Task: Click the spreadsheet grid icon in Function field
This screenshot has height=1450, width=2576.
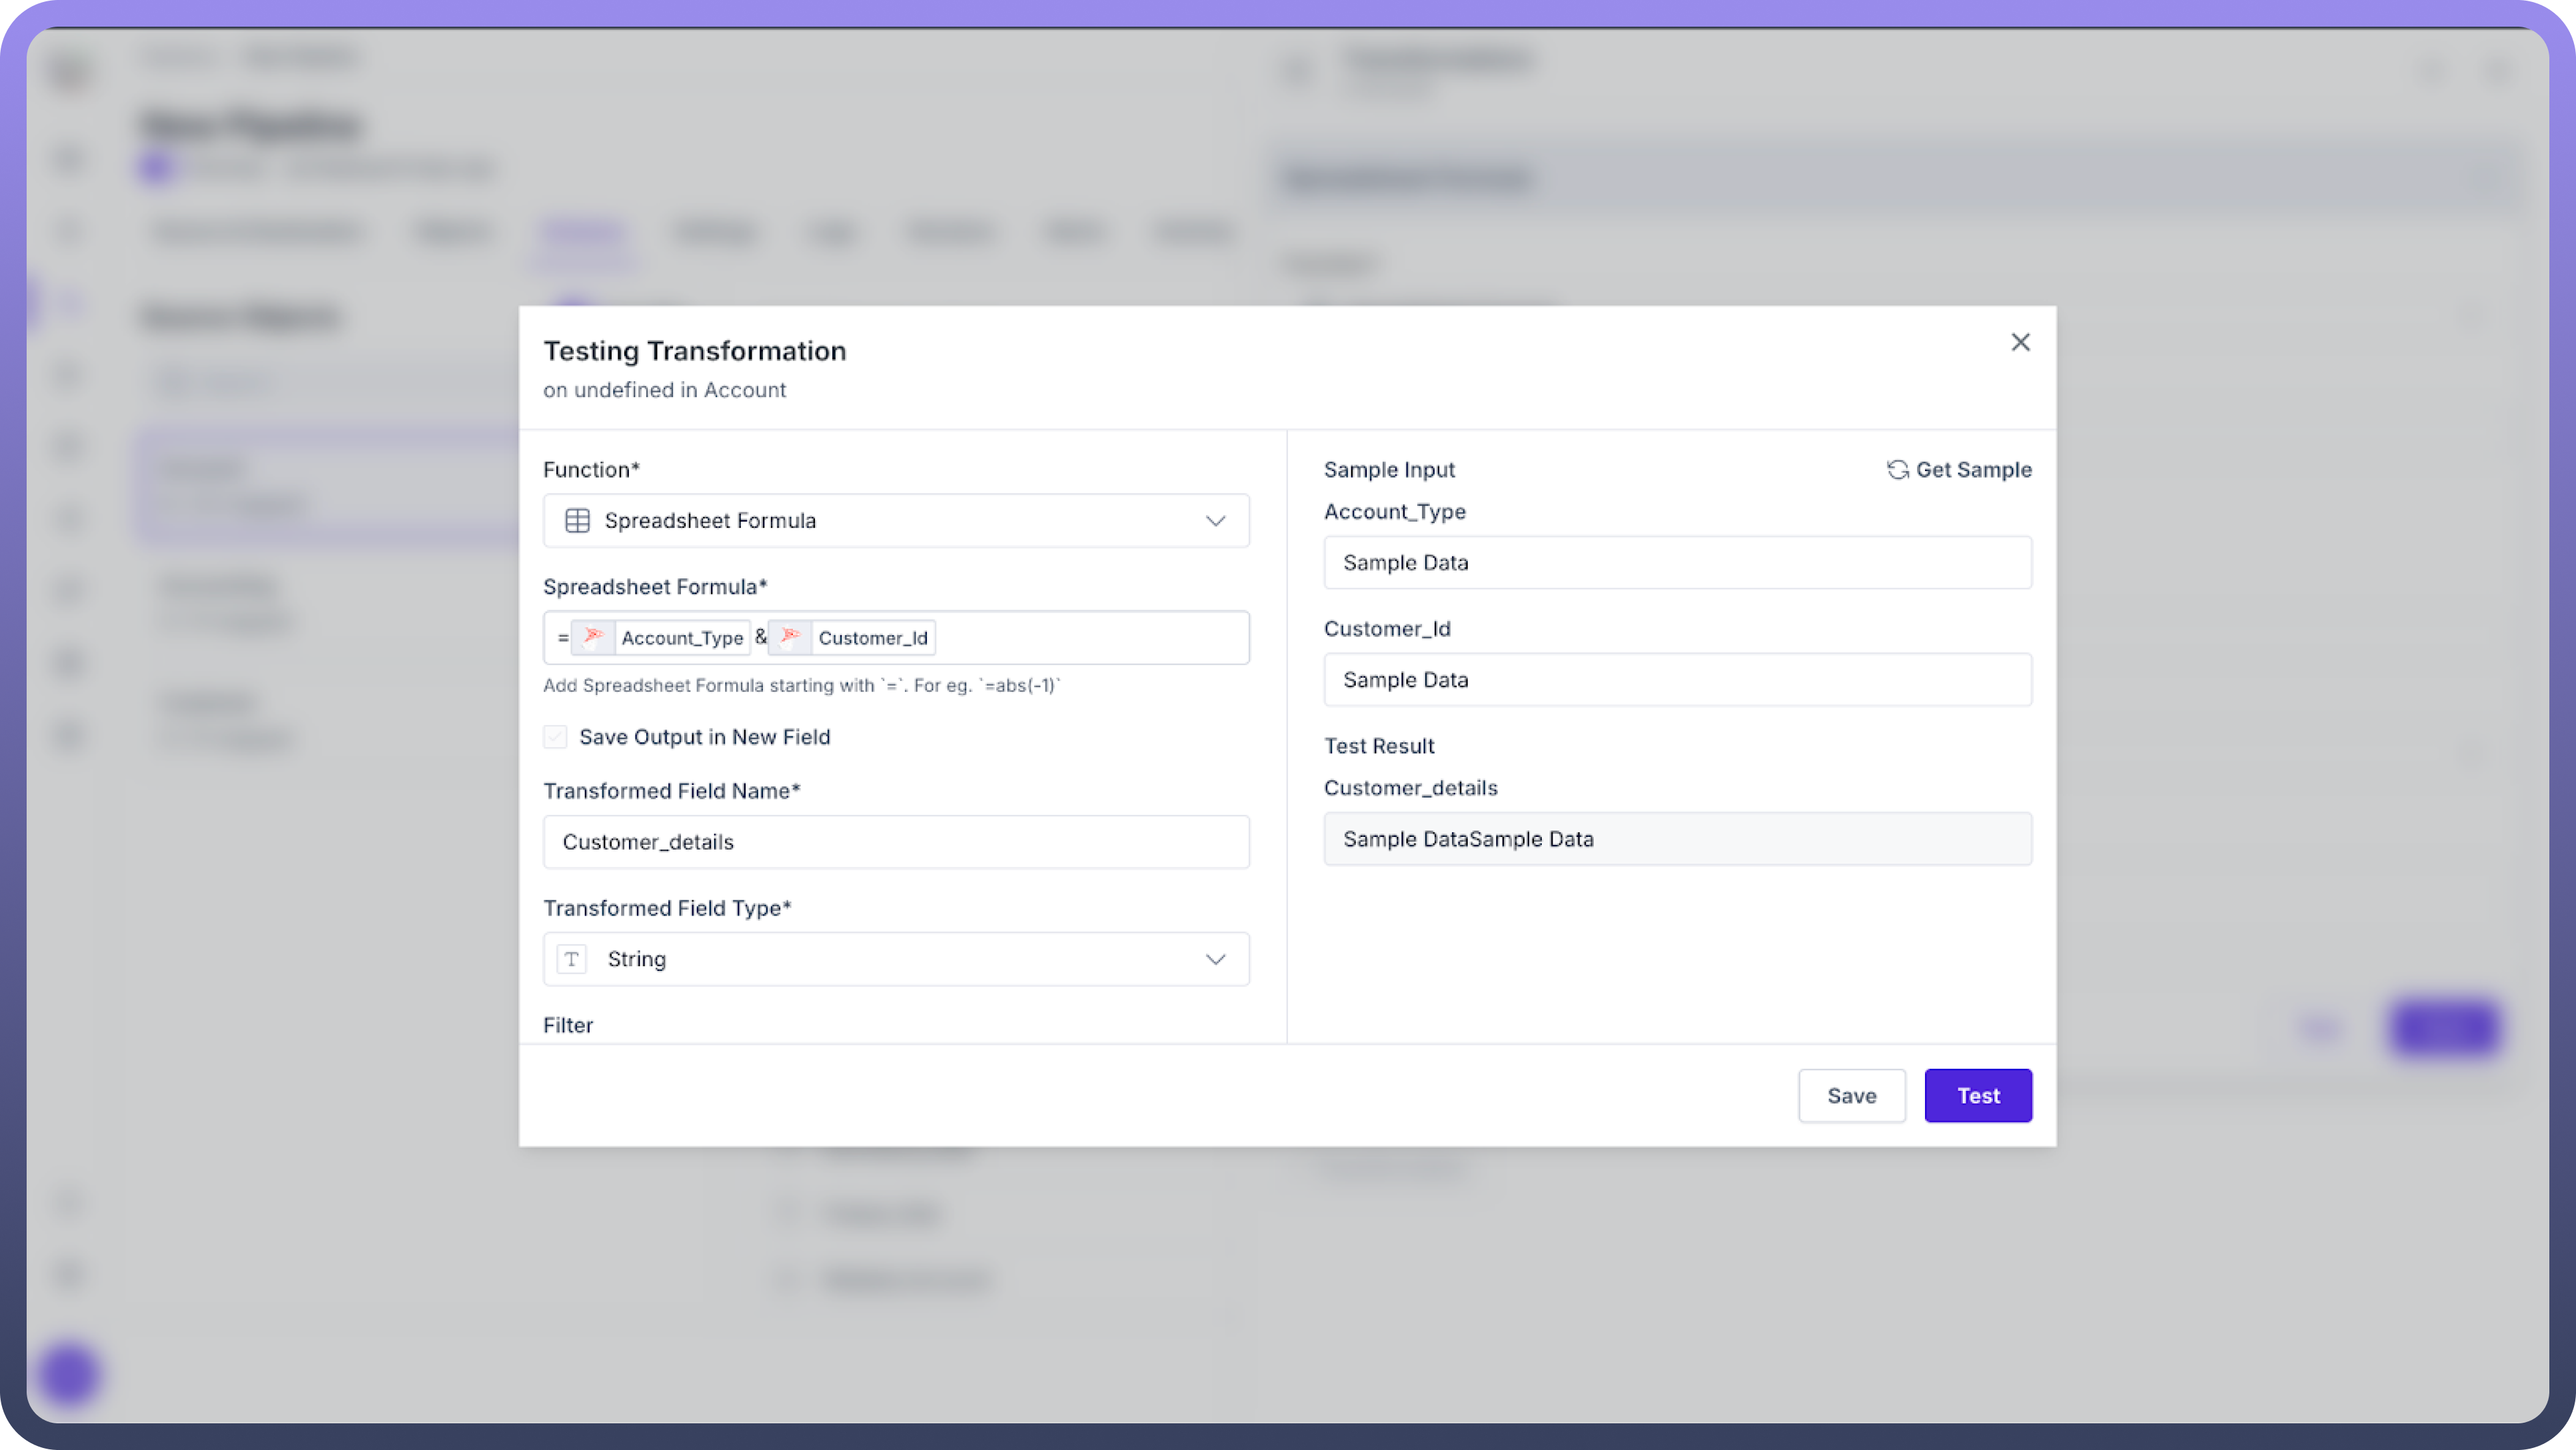Action: 577,521
